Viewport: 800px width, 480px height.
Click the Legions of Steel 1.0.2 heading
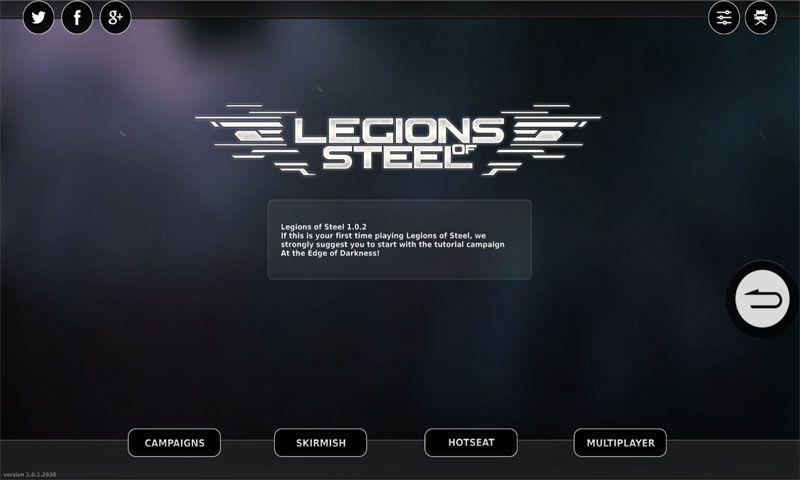tap(323, 226)
